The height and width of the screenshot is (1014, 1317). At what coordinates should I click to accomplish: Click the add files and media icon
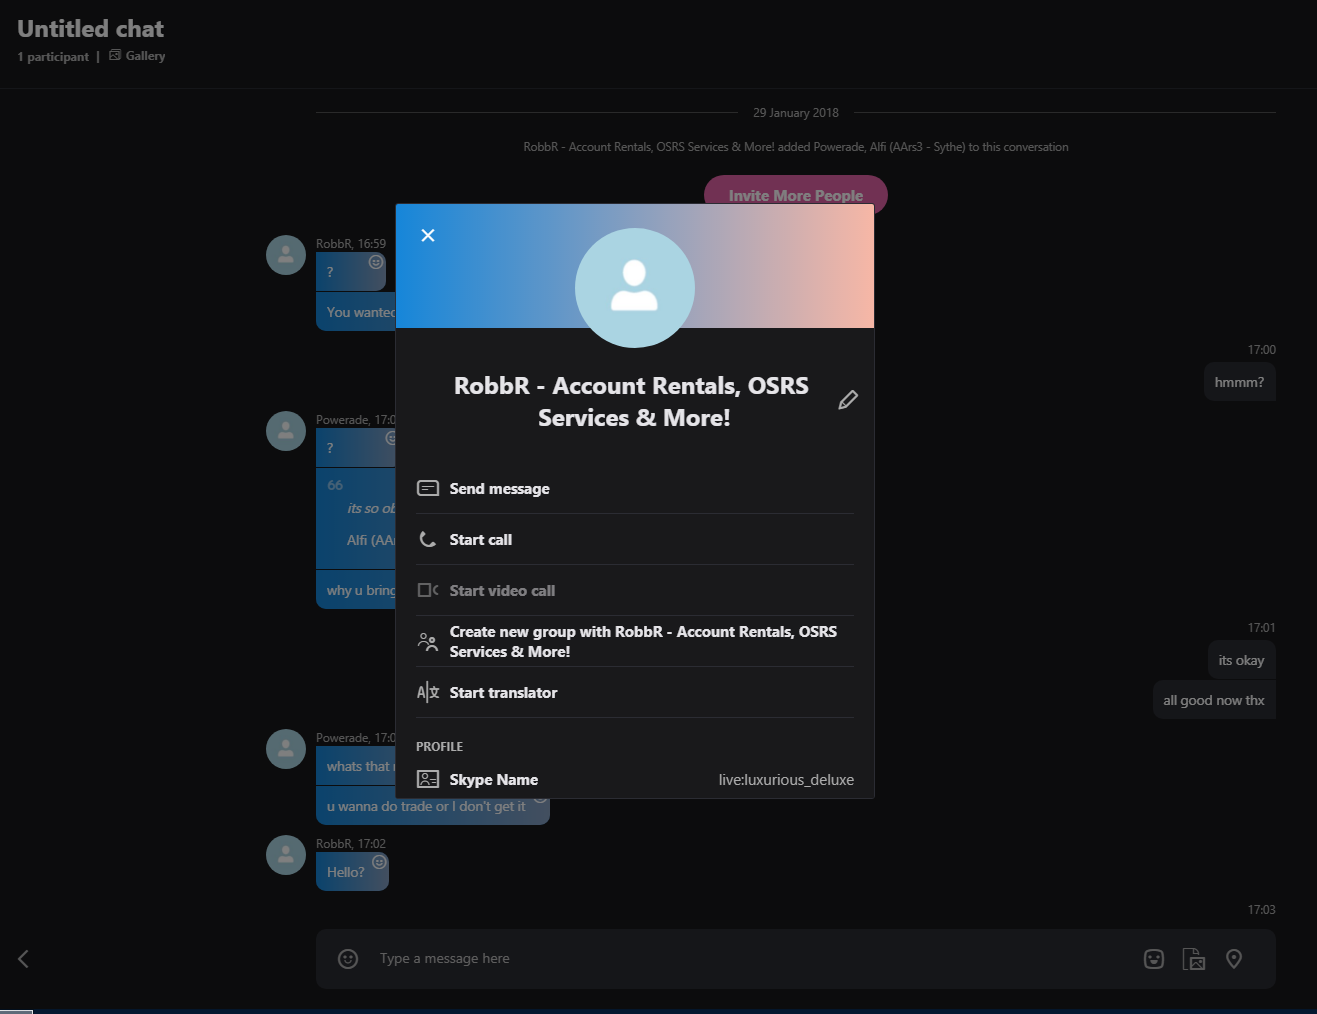tap(1194, 959)
